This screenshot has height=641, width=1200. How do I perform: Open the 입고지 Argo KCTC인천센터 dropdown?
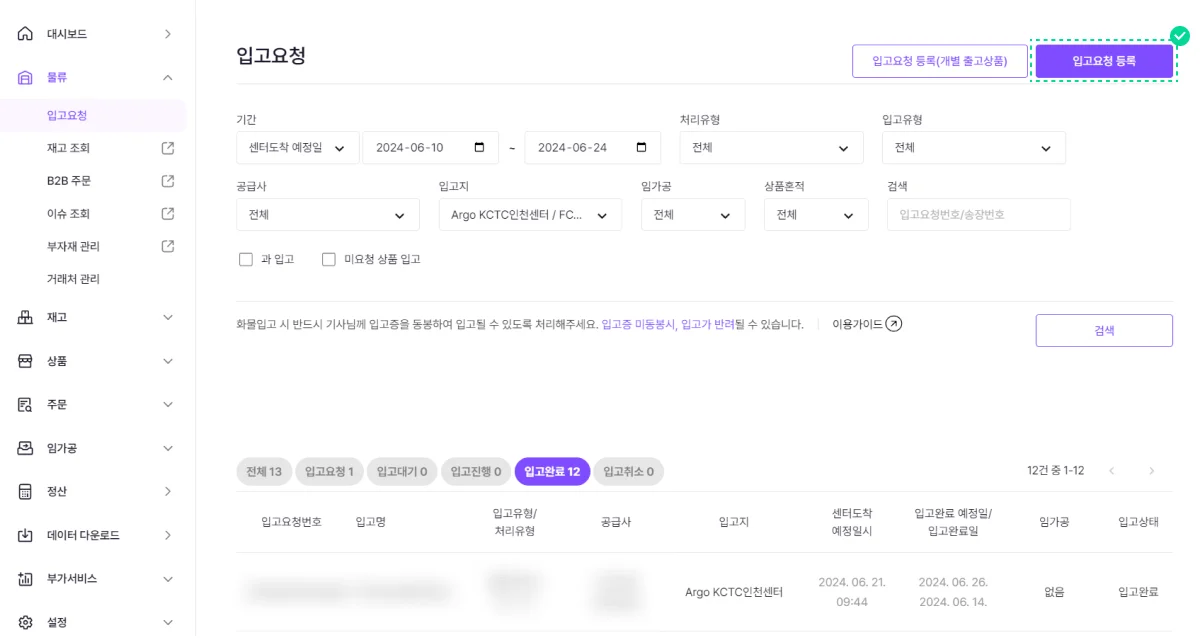[x=529, y=215]
